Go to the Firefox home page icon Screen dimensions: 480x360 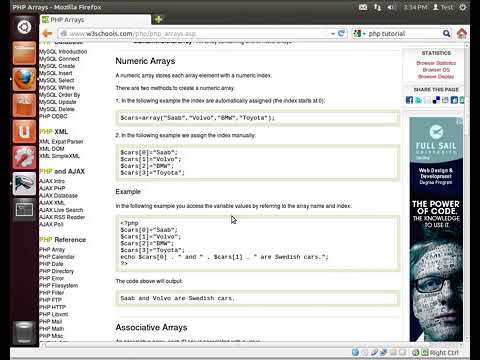462,33
